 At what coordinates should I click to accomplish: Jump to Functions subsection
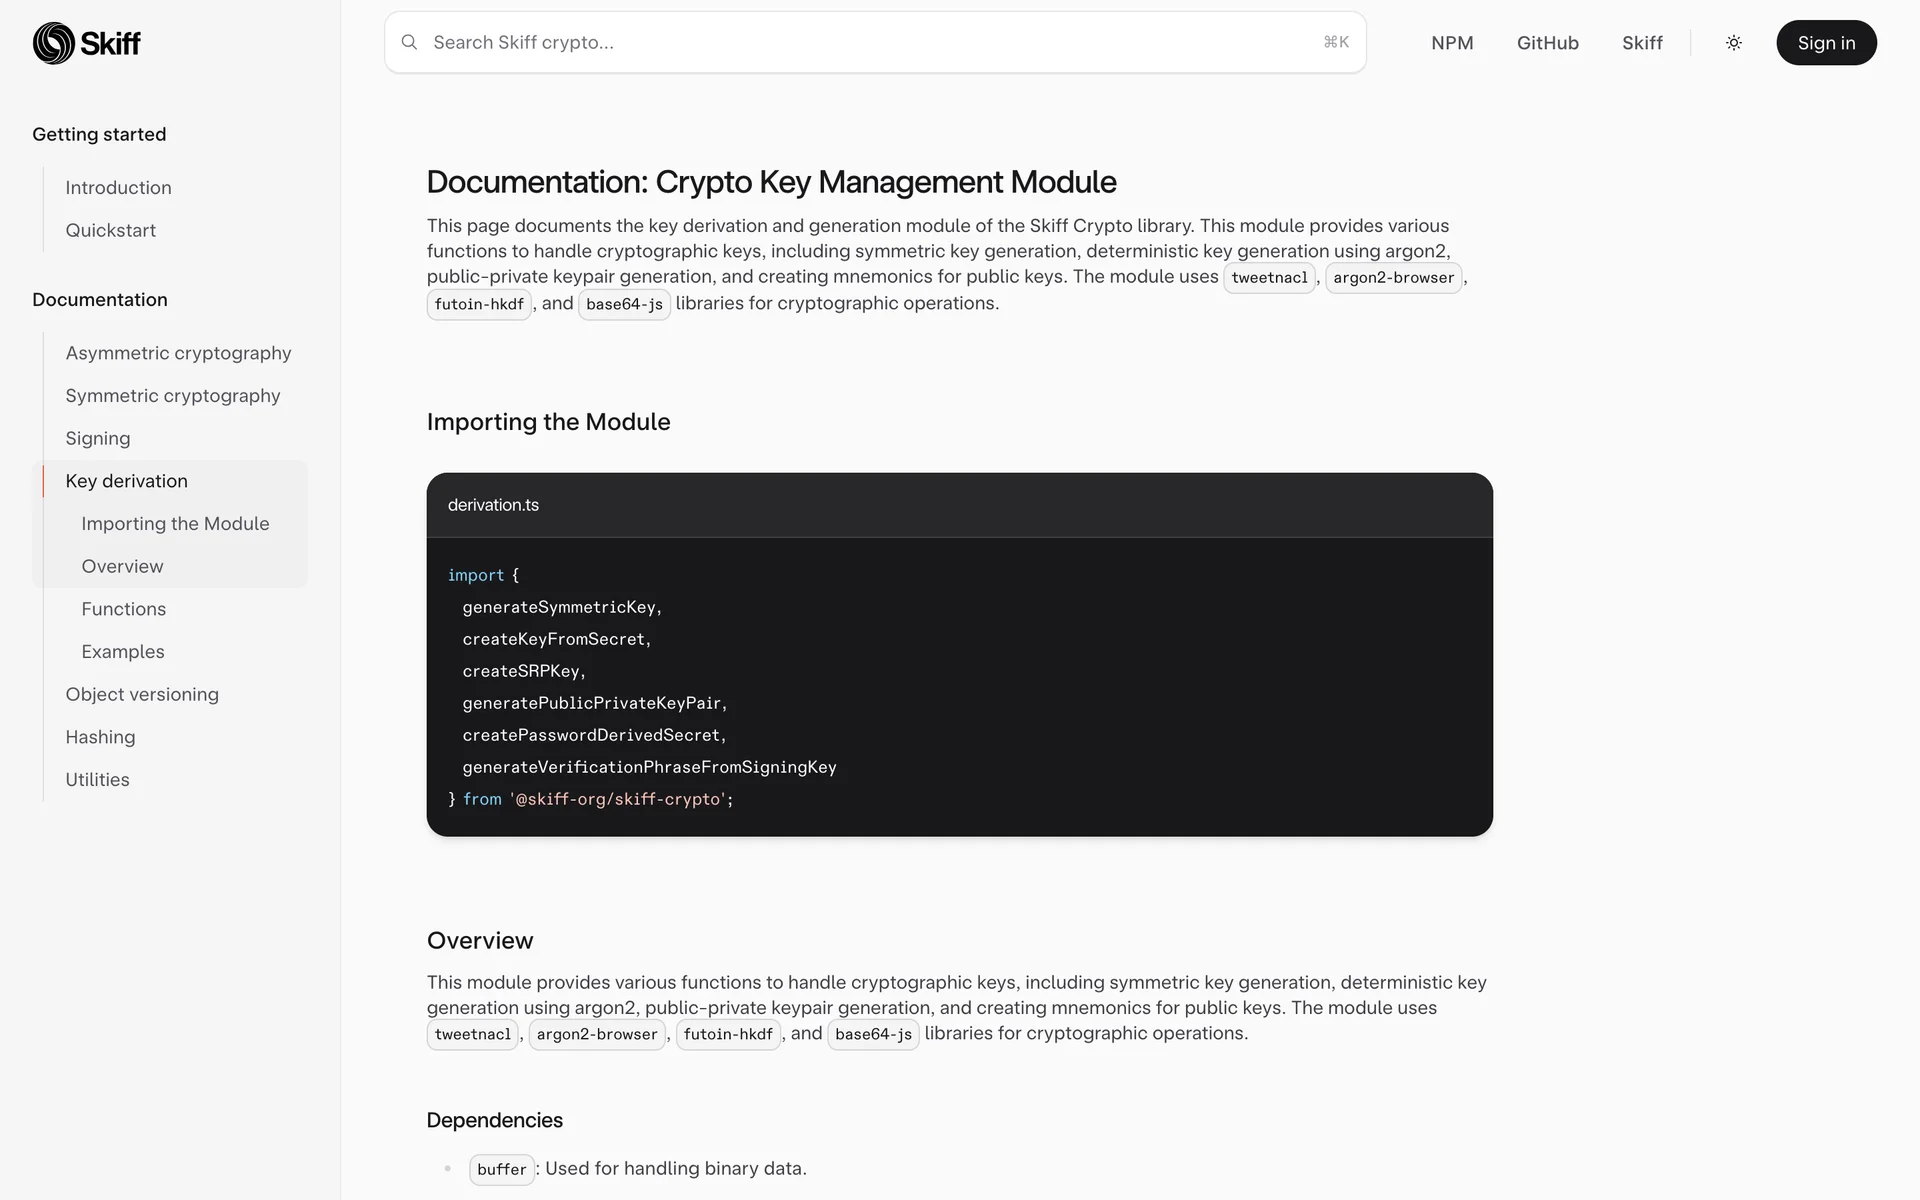(123, 609)
